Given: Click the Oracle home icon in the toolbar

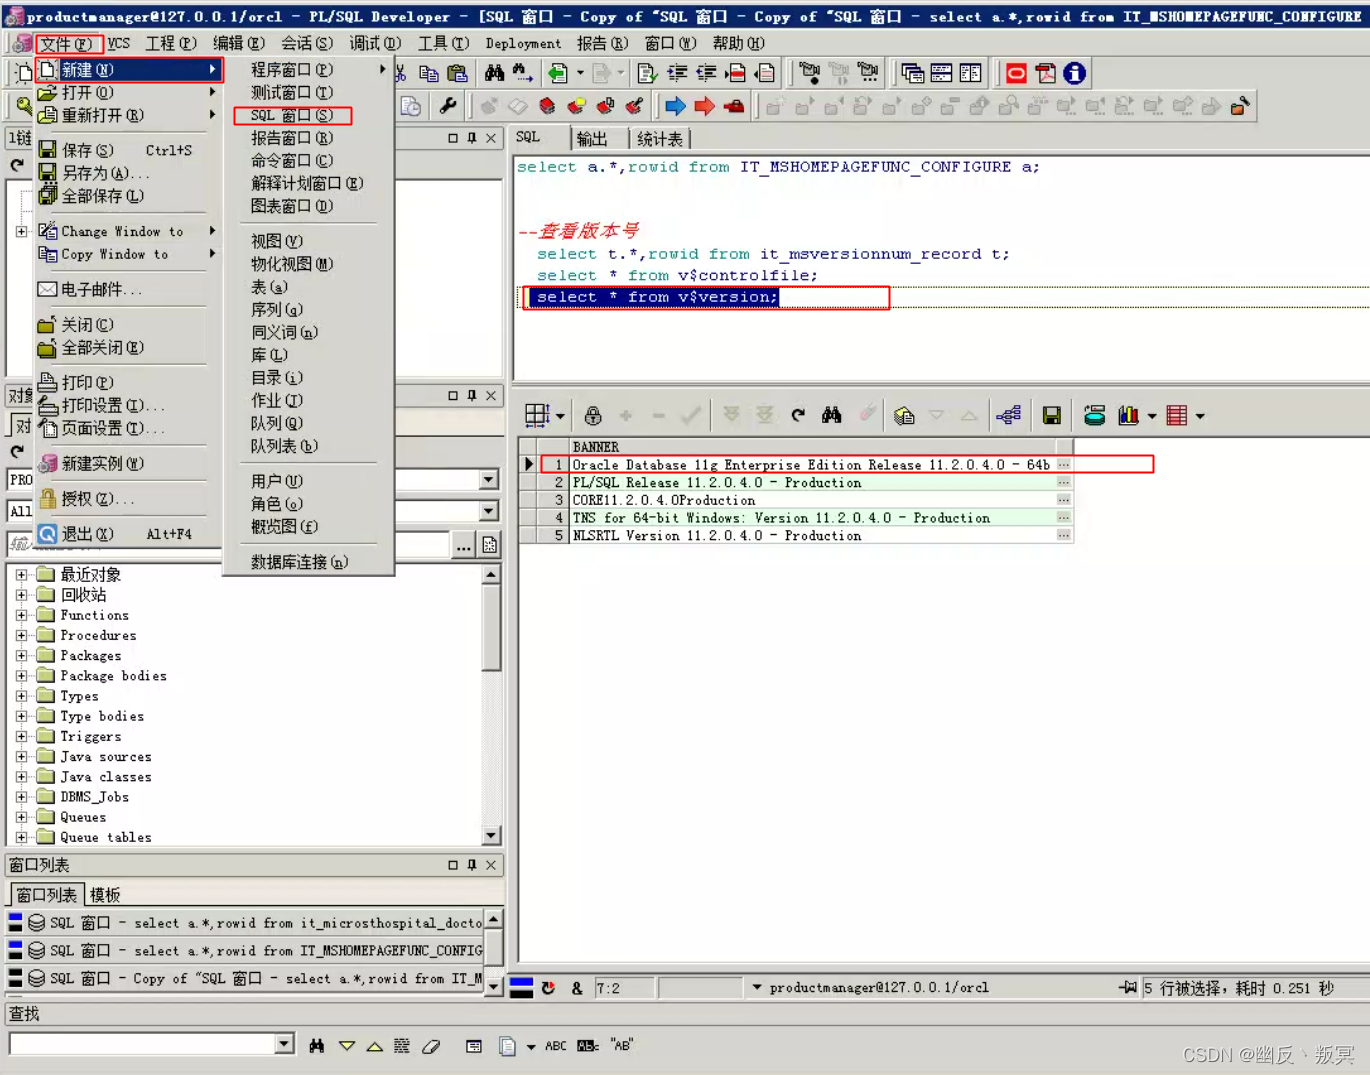Looking at the screenshot, I should tap(1015, 72).
